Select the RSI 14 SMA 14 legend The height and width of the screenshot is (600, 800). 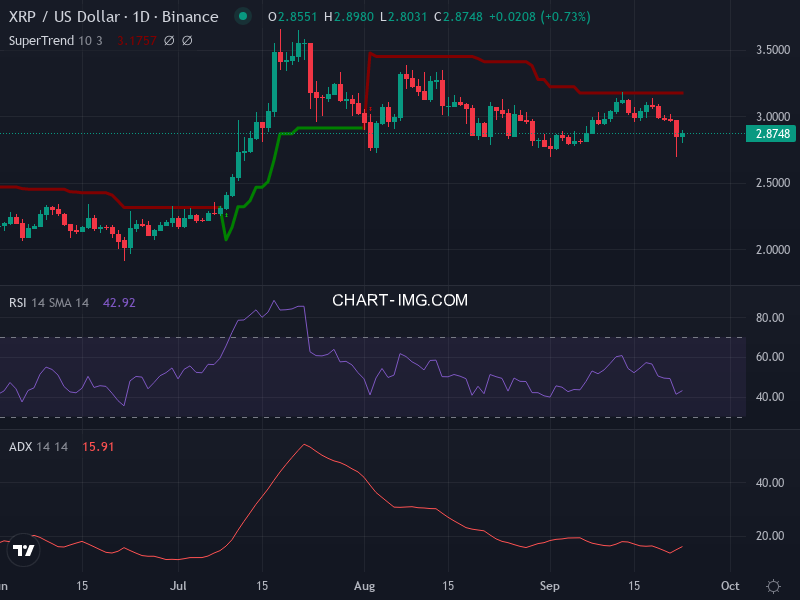(49, 302)
